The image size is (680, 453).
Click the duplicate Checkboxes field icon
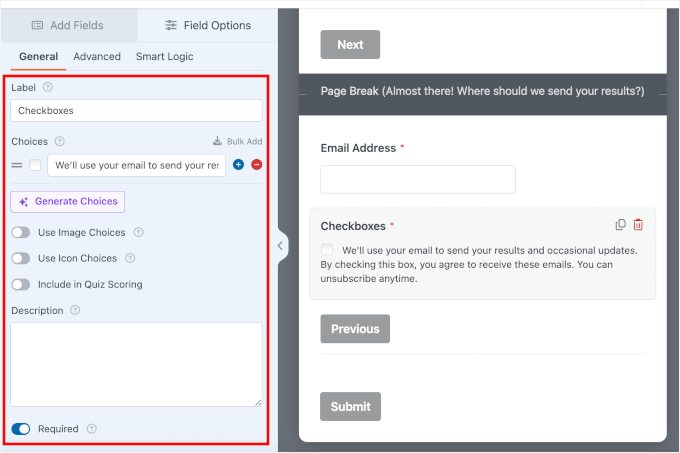[620, 225]
